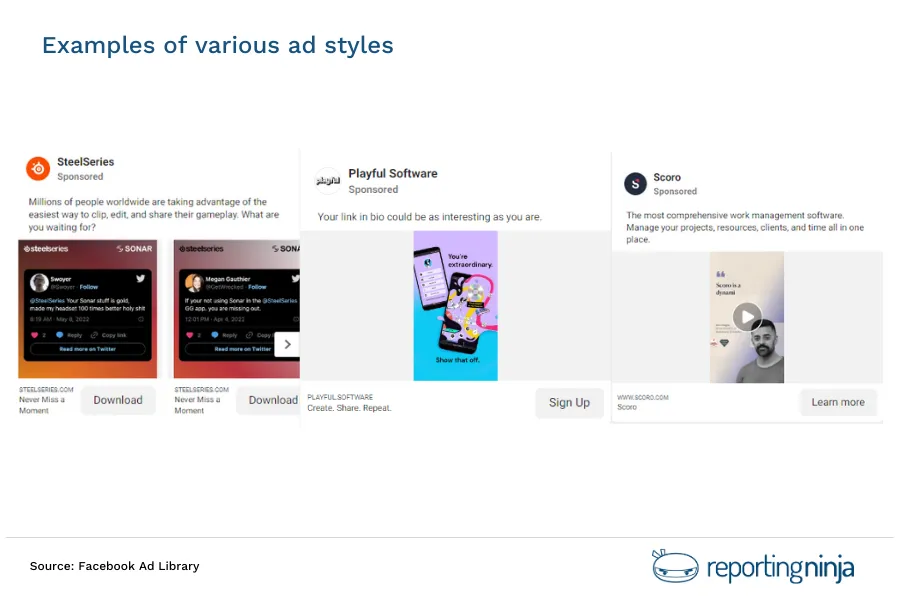
Task: Click the Sign Up button on the Playful Software ad
Action: (x=569, y=402)
